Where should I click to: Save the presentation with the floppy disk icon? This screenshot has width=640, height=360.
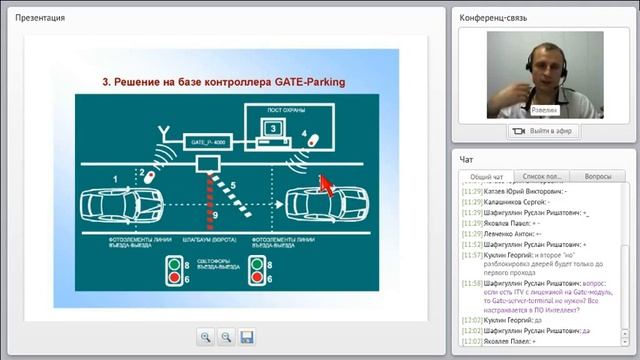click(x=247, y=337)
